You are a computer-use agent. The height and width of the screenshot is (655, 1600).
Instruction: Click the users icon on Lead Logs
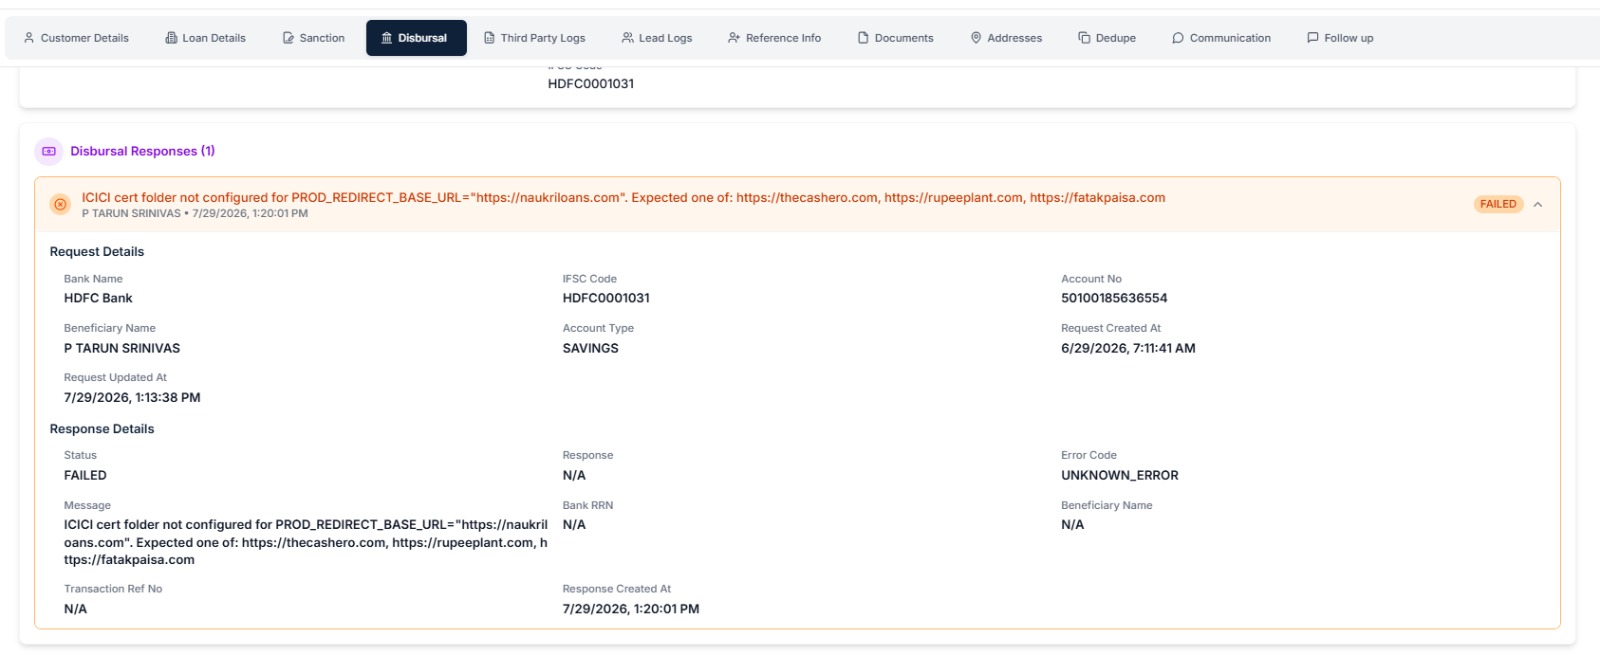(627, 38)
